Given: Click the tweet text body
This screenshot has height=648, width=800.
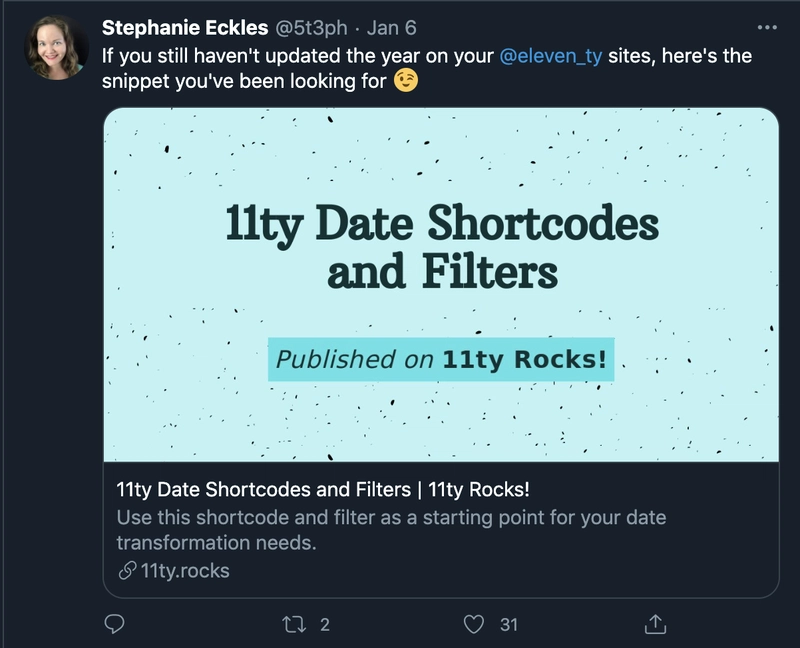Looking at the screenshot, I should [x=427, y=68].
